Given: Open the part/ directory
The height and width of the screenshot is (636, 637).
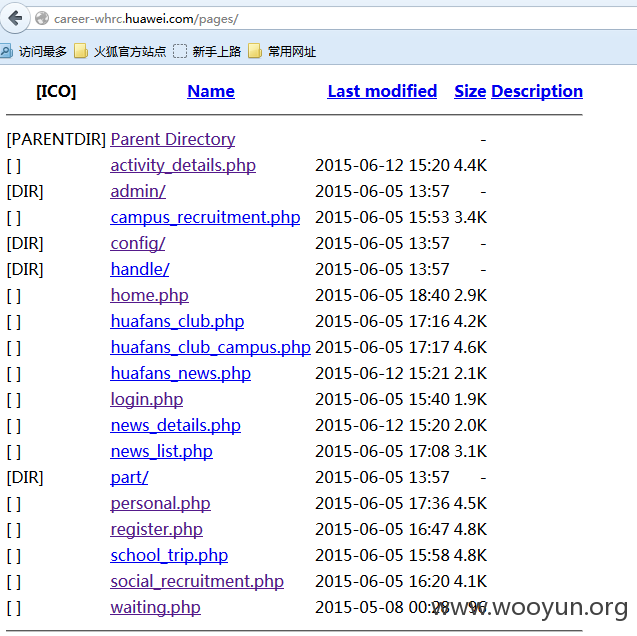Looking at the screenshot, I should point(129,478).
